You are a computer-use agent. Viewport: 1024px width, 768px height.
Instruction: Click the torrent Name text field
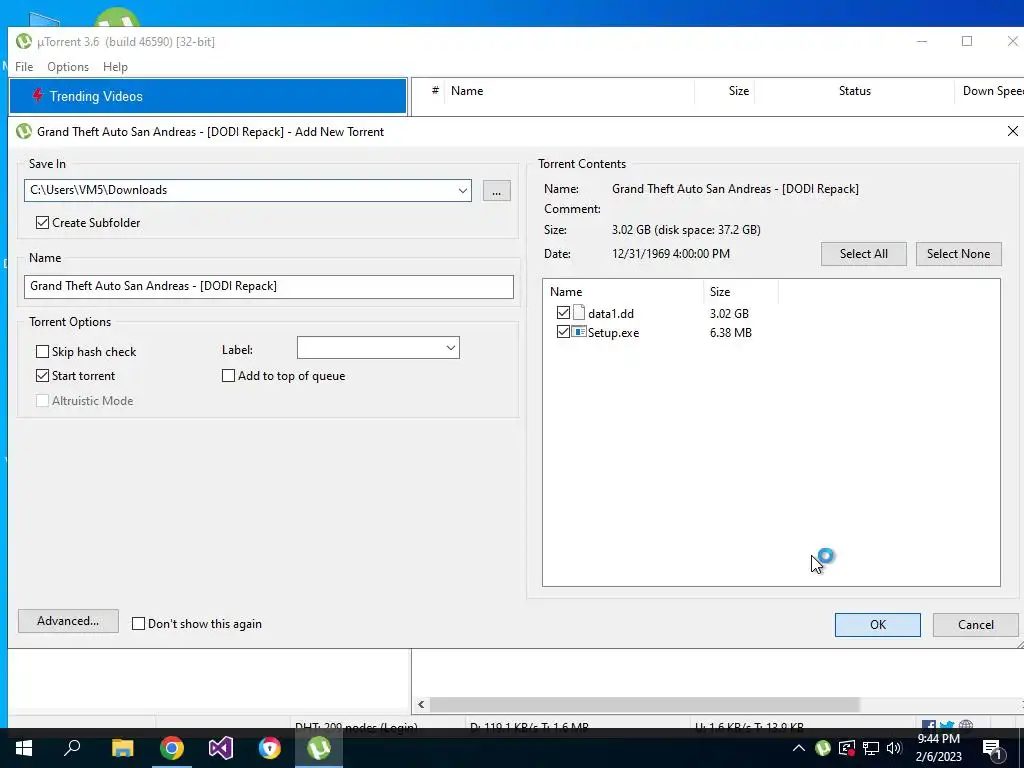point(268,286)
